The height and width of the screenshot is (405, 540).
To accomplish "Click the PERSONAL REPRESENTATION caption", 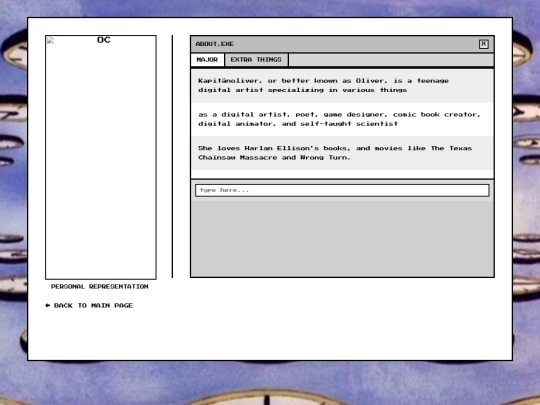I will point(100,287).
